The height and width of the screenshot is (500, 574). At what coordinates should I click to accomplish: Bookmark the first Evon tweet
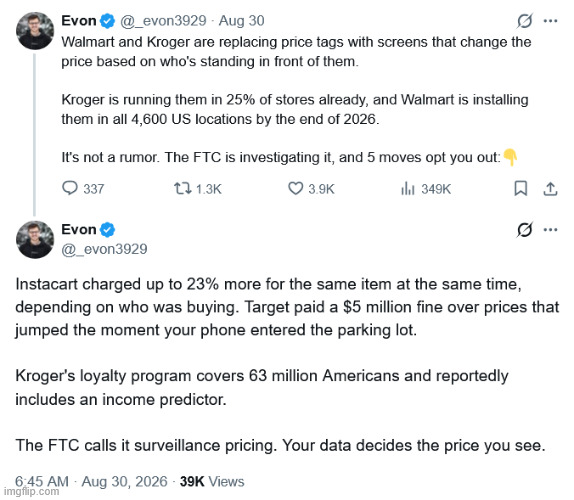click(520, 189)
